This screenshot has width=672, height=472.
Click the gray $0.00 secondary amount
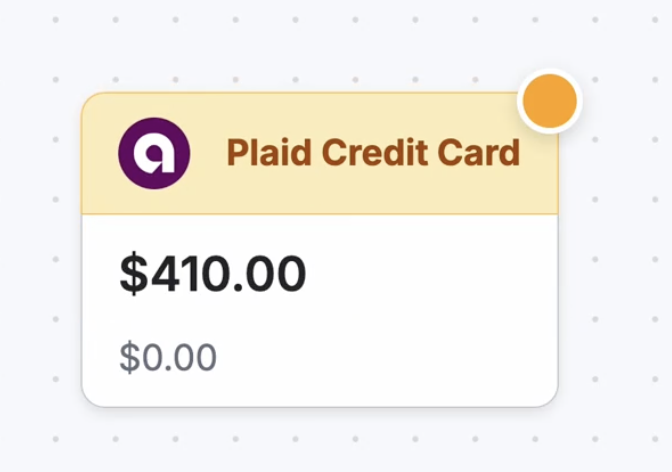coord(168,357)
